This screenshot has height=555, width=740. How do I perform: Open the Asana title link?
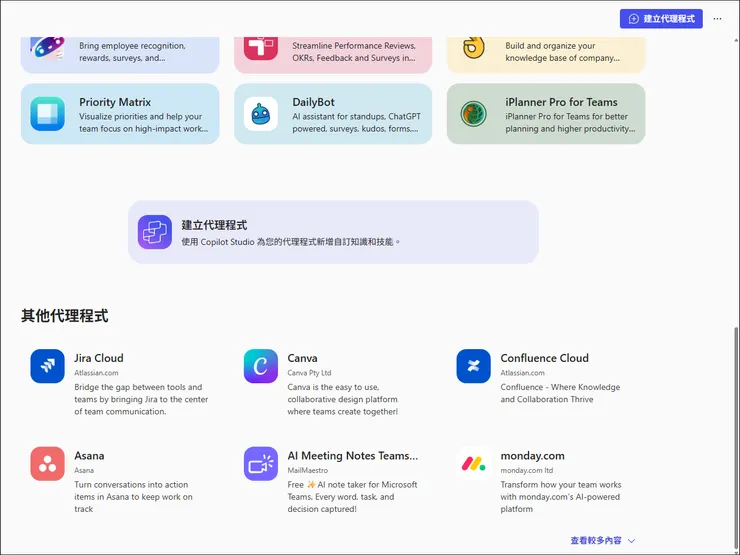click(89, 455)
